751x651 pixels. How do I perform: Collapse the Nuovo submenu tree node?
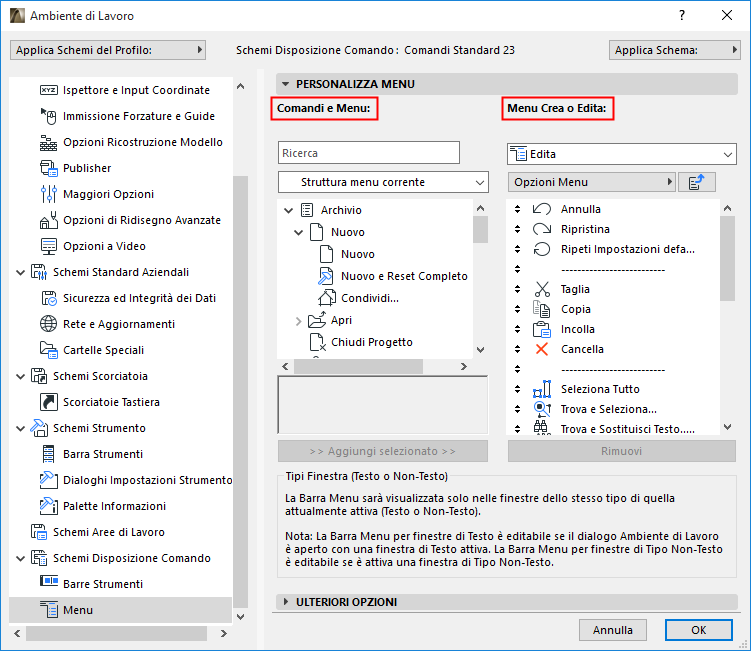pos(298,232)
